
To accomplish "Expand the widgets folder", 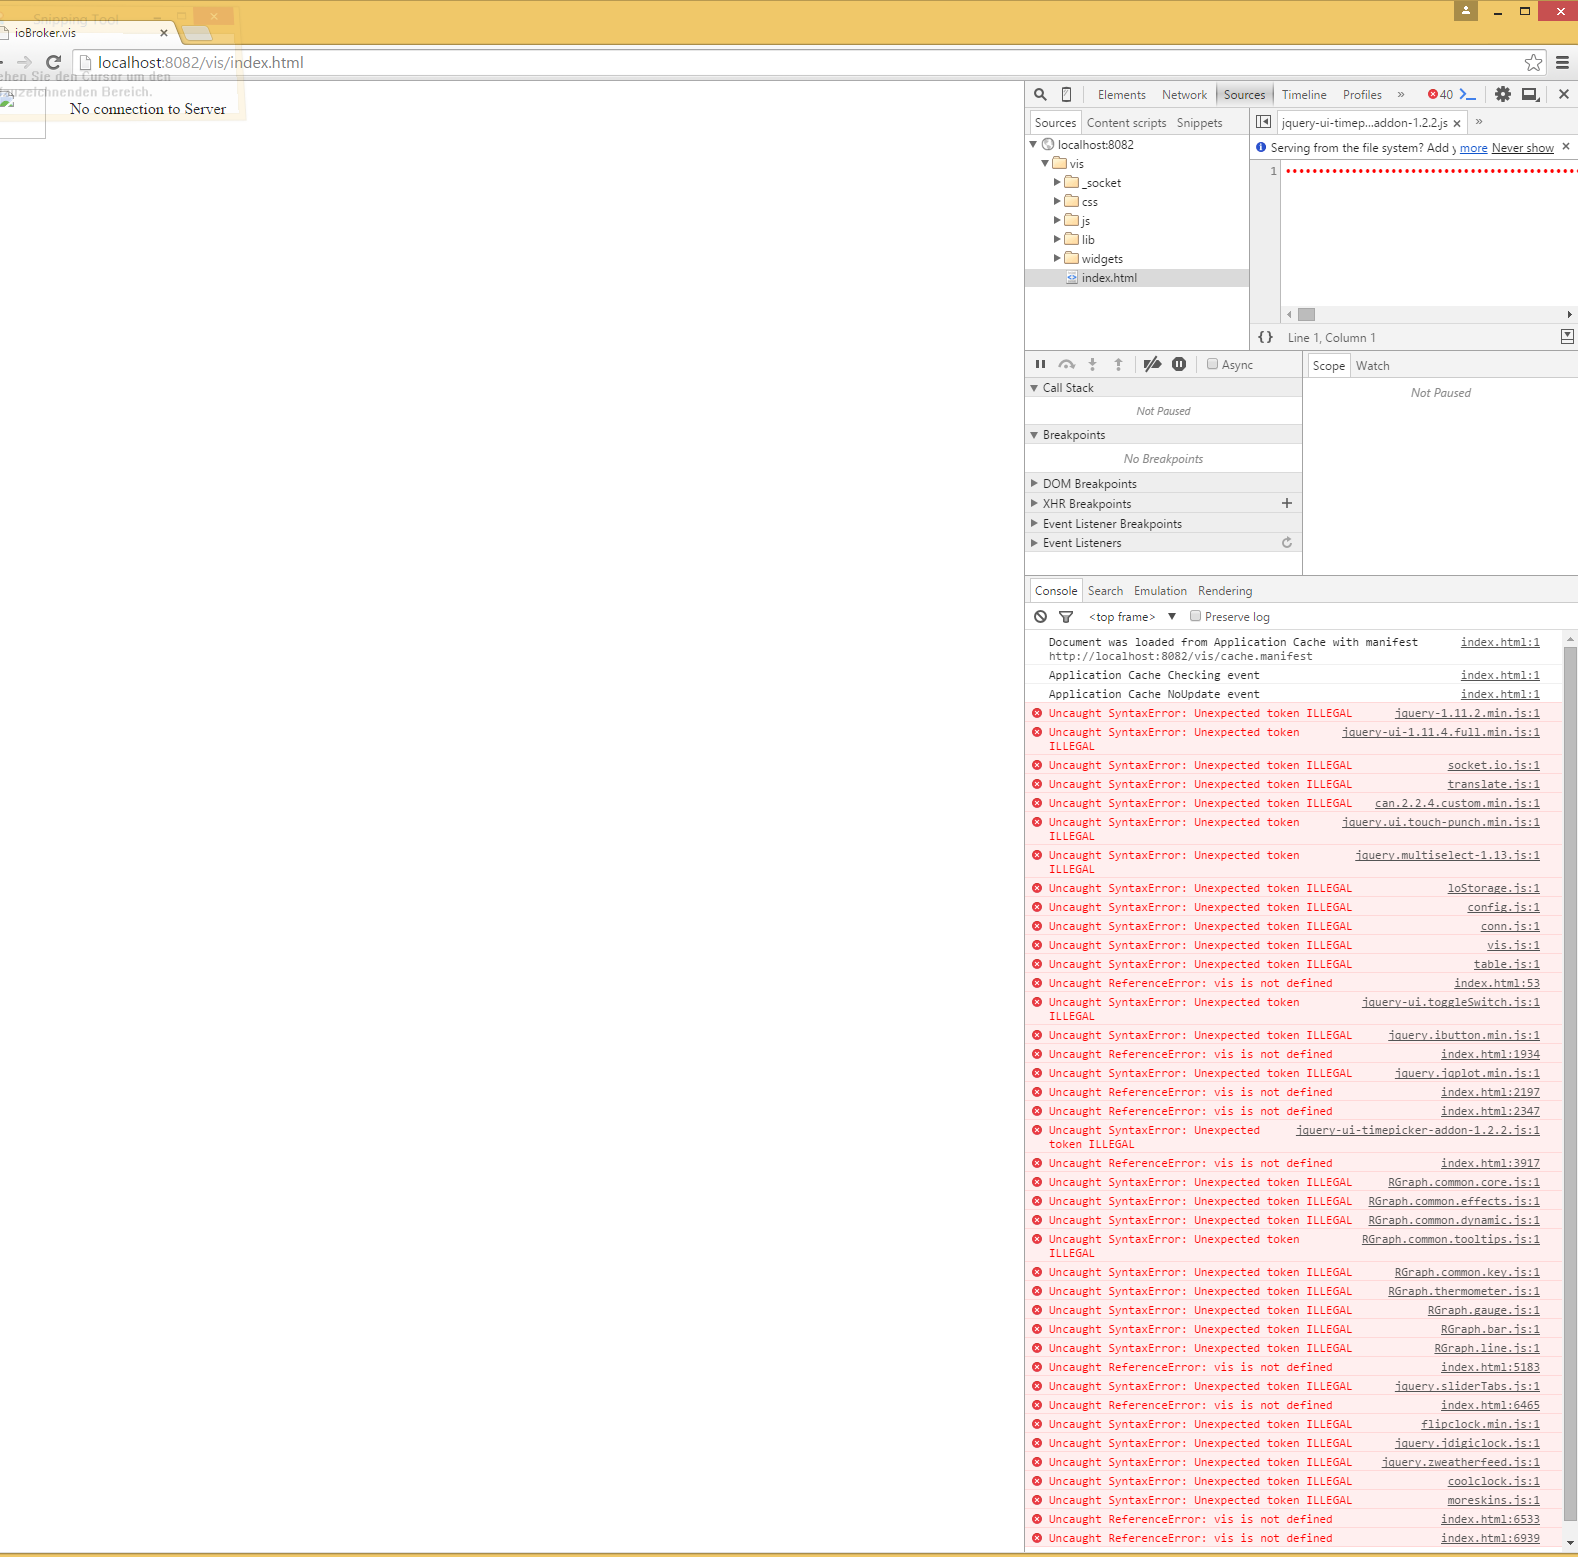I will (1057, 258).
